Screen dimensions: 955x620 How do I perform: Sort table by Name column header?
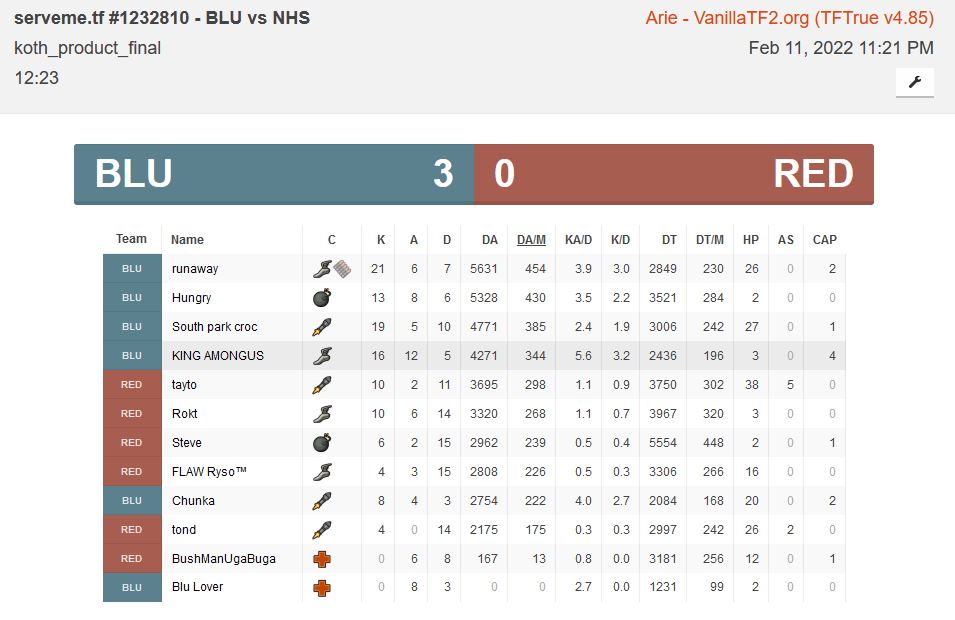pyautogui.click(x=187, y=239)
